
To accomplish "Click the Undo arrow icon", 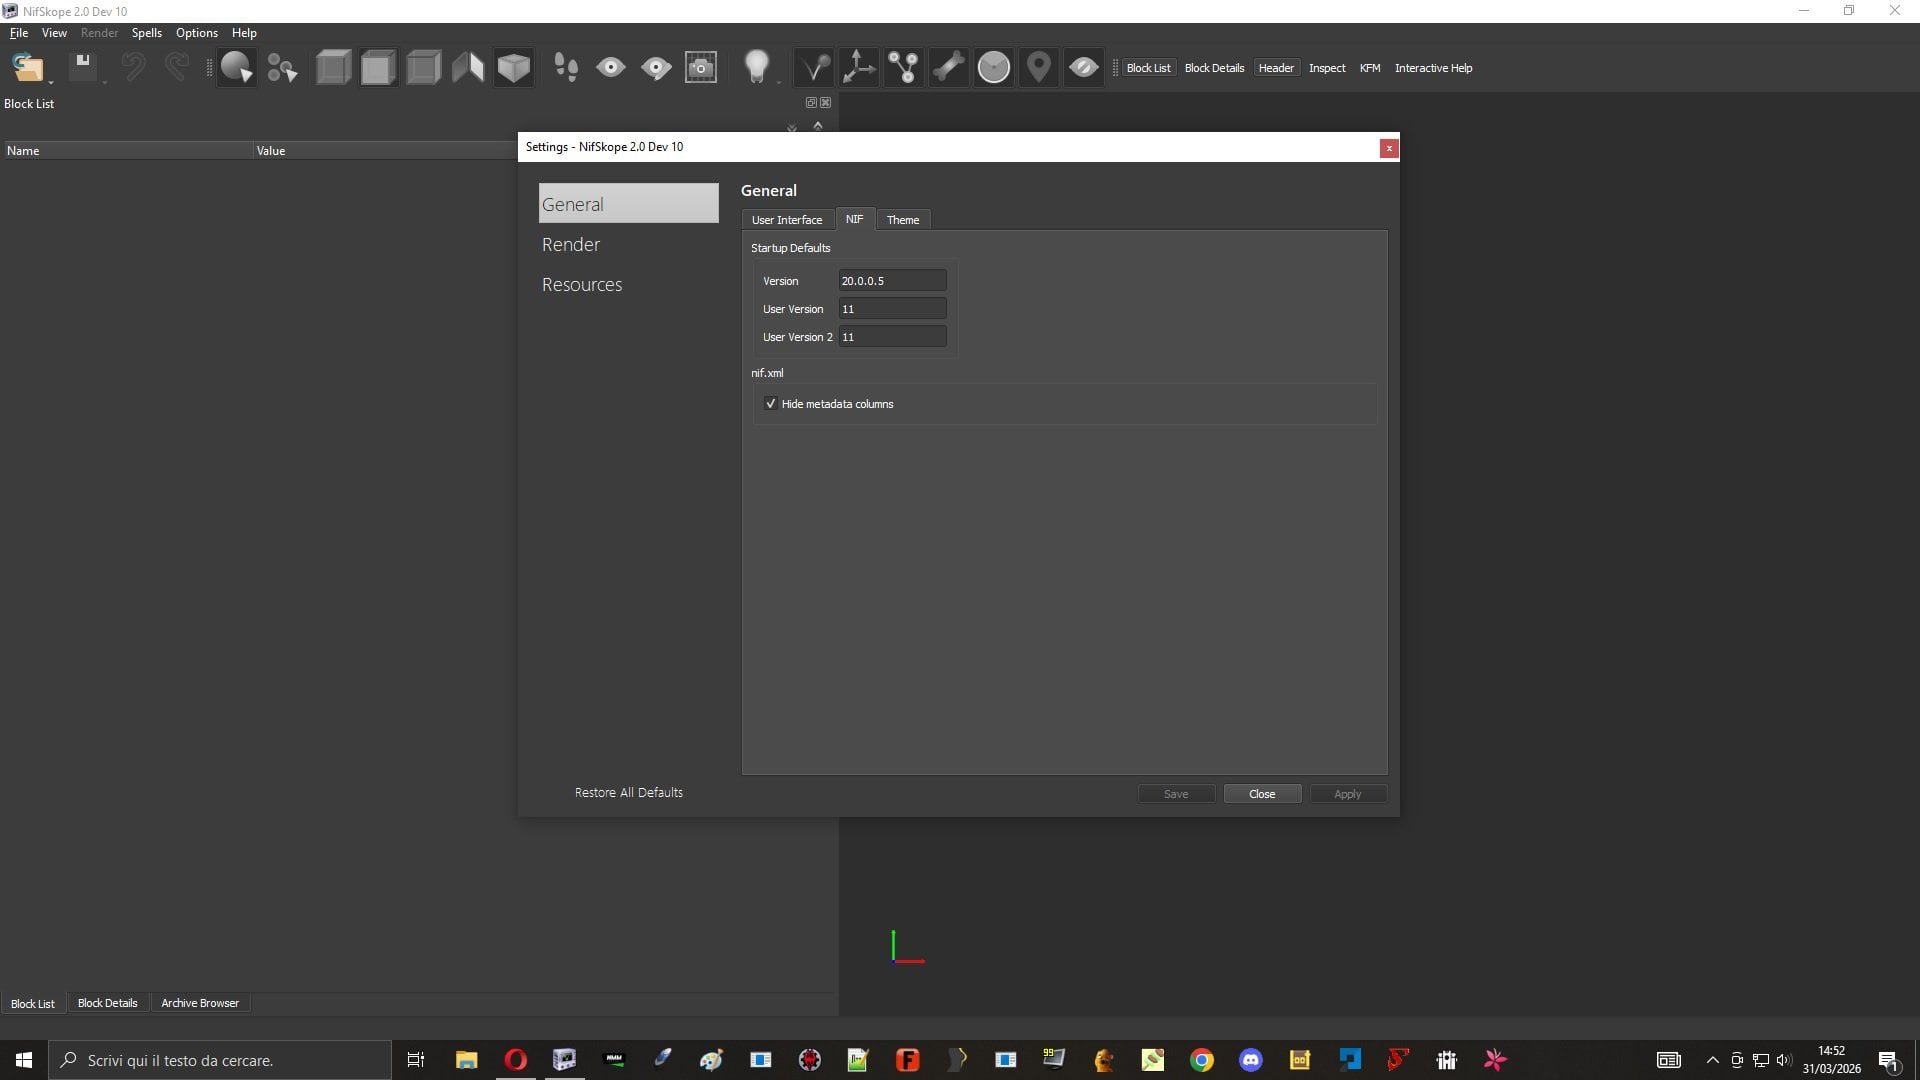I will coord(133,67).
